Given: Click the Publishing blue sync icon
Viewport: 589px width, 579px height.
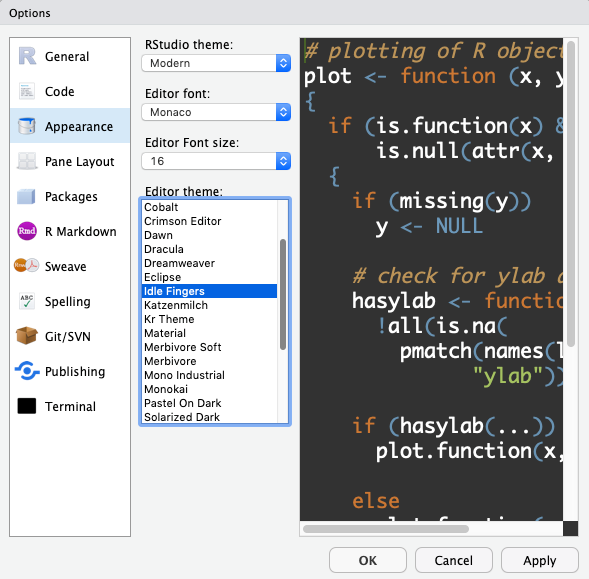Looking at the screenshot, I should click(27, 371).
